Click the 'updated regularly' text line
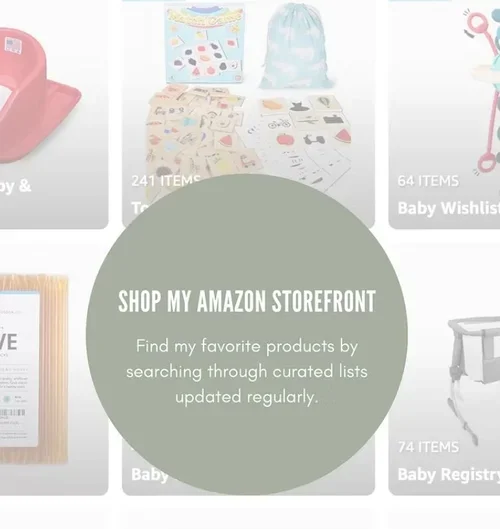This screenshot has height=529, width=500. tap(247, 397)
